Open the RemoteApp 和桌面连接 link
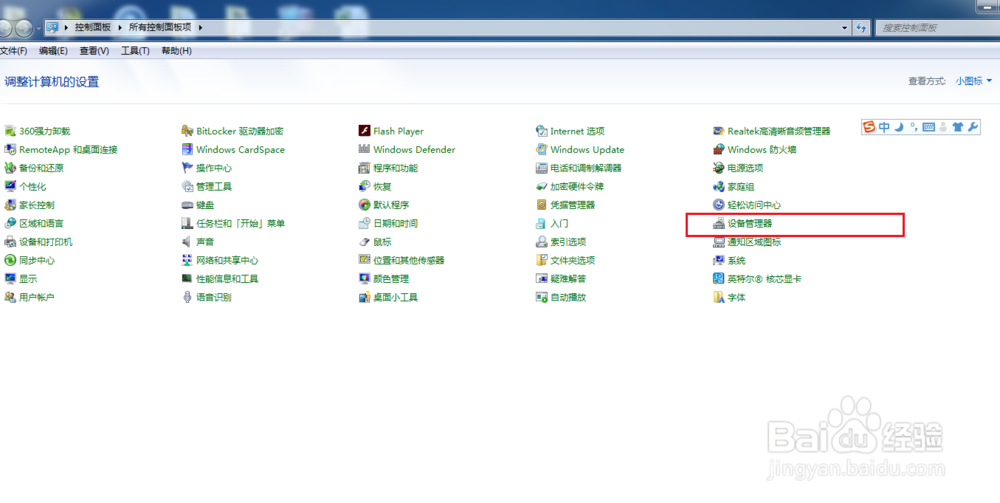Image resolution: width=1000 pixels, height=503 pixels. point(68,150)
